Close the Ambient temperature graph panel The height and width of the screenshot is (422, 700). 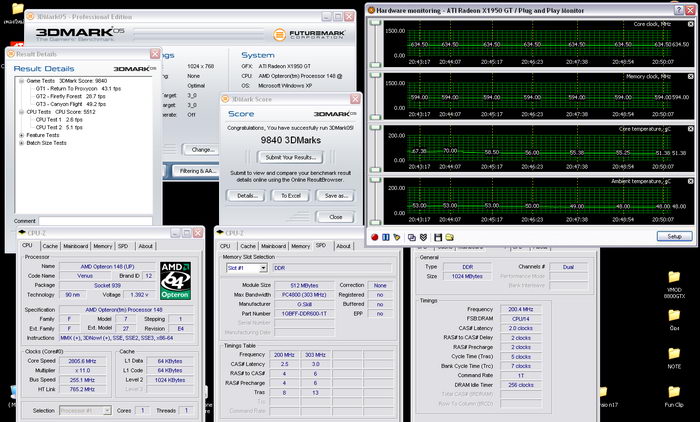(x=690, y=181)
